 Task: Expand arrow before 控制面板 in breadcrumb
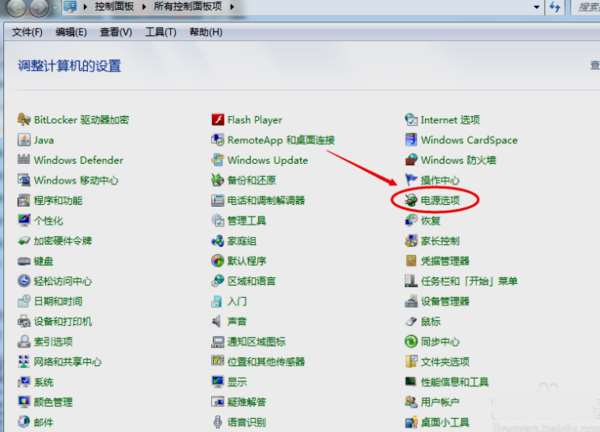pyautogui.click(x=85, y=7)
